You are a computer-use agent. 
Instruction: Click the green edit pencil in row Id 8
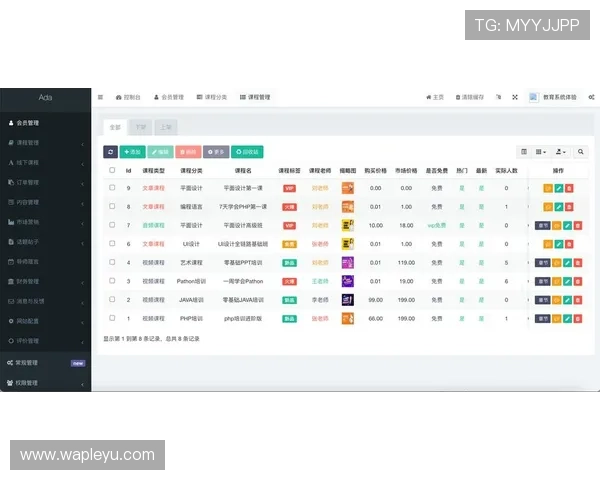point(559,207)
